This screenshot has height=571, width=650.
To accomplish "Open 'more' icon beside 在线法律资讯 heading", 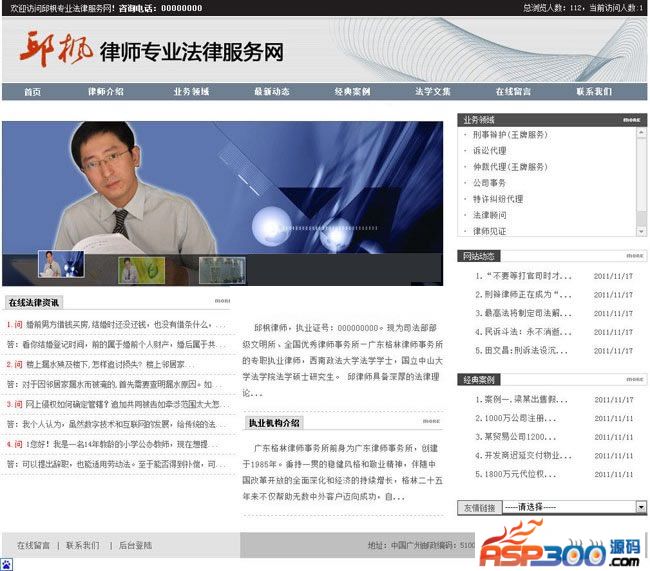I will coord(222,301).
